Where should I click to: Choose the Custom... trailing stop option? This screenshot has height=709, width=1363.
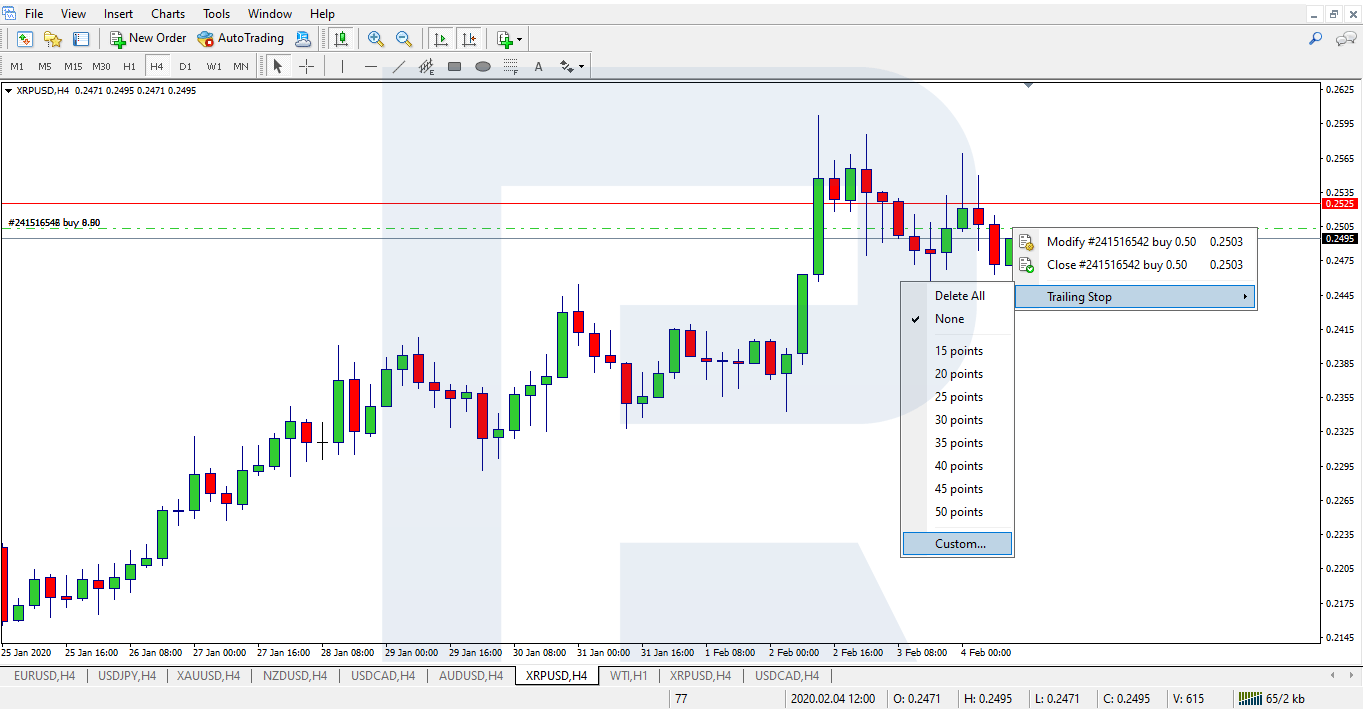click(x=957, y=543)
